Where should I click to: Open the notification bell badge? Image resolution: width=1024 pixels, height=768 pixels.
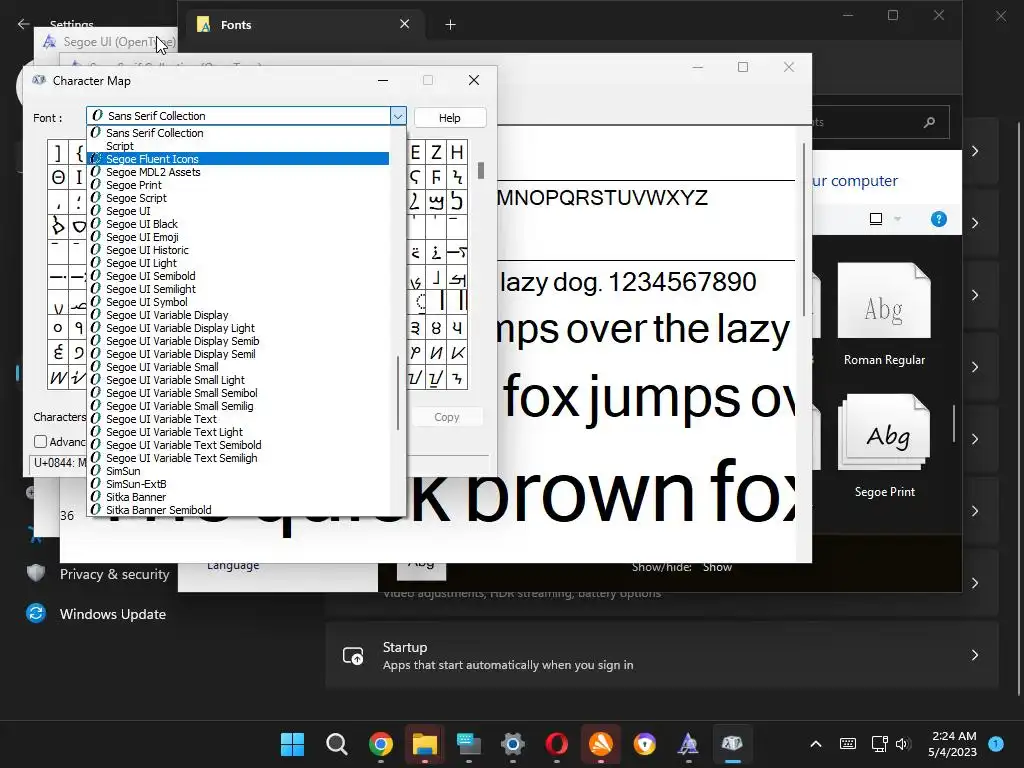coord(996,743)
